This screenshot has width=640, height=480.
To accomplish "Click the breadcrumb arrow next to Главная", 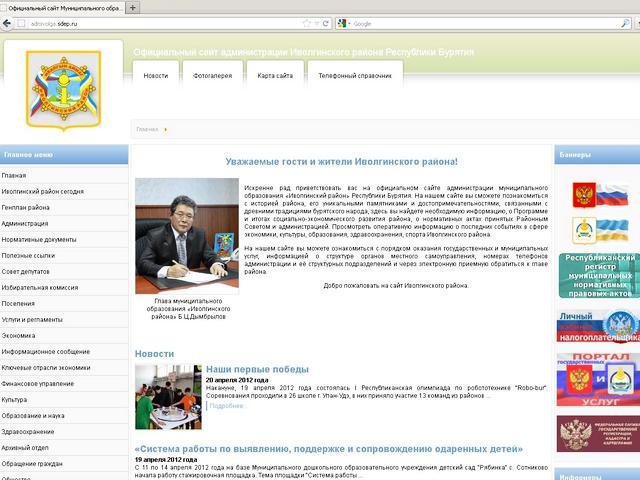I will click(x=166, y=130).
